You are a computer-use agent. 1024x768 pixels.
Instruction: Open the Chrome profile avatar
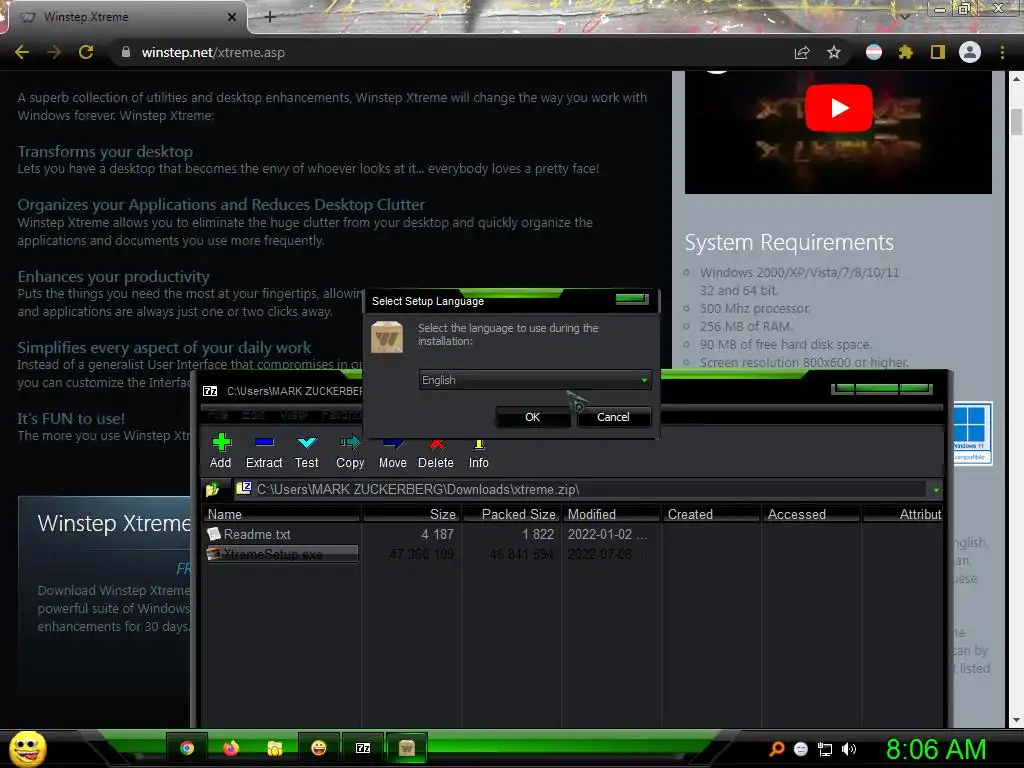click(970, 52)
